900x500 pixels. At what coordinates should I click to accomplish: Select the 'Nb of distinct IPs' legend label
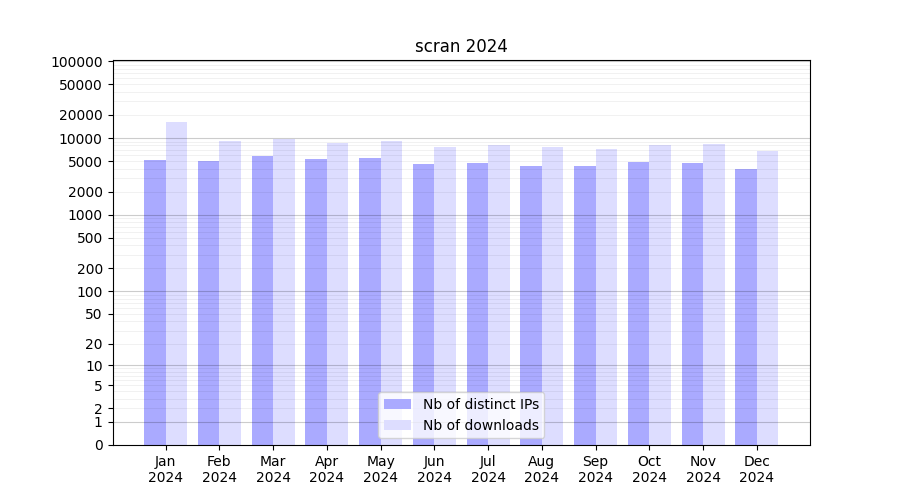pos(480,404)
